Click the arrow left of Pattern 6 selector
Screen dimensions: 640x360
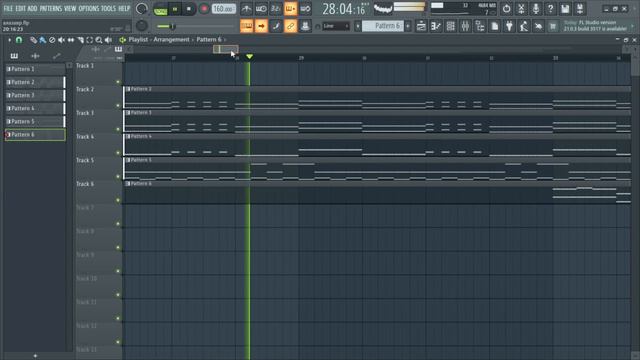coord(358,26)
